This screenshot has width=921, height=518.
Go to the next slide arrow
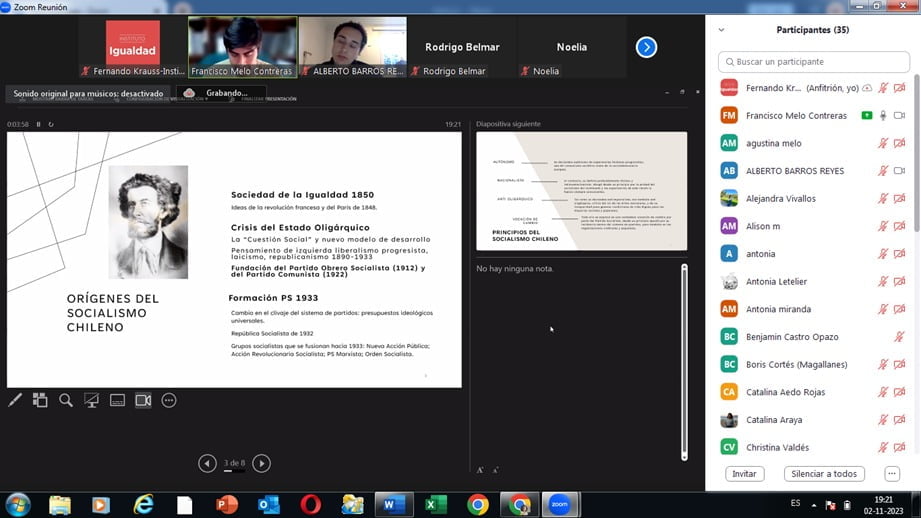point(261,463)
